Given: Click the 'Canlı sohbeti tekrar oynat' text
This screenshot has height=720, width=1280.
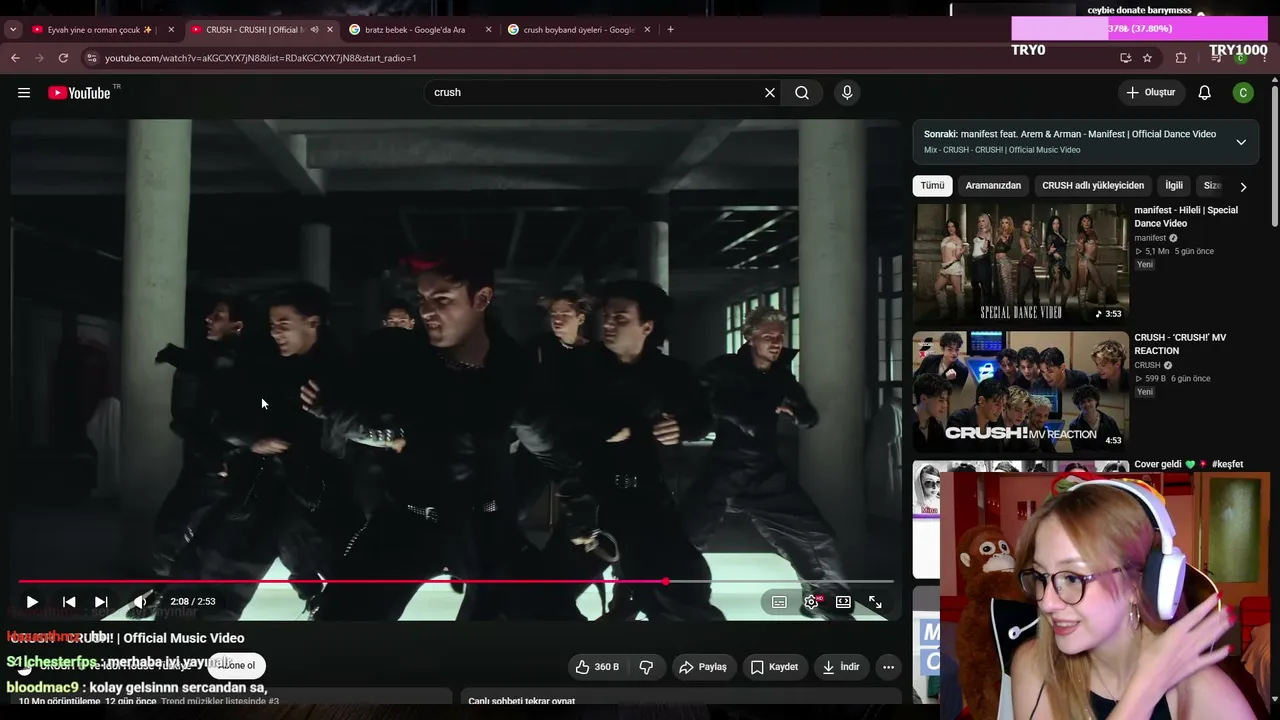Looking at the screenshot, I should (x=522, y=702).
